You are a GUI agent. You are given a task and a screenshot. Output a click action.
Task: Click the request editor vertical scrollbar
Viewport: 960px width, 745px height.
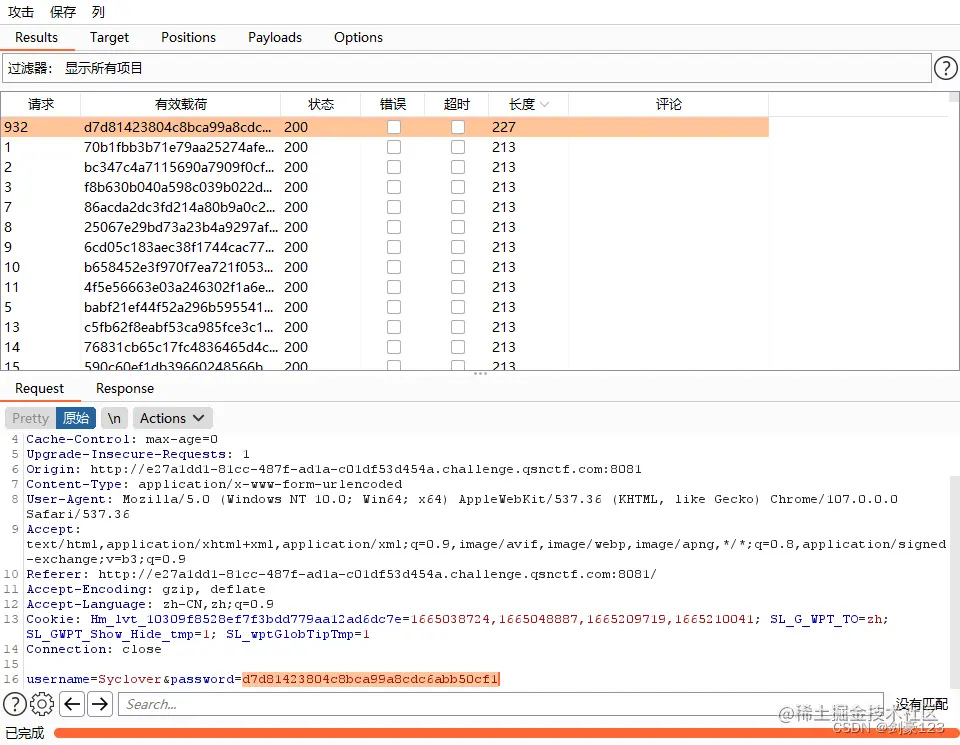click(954, 580)
